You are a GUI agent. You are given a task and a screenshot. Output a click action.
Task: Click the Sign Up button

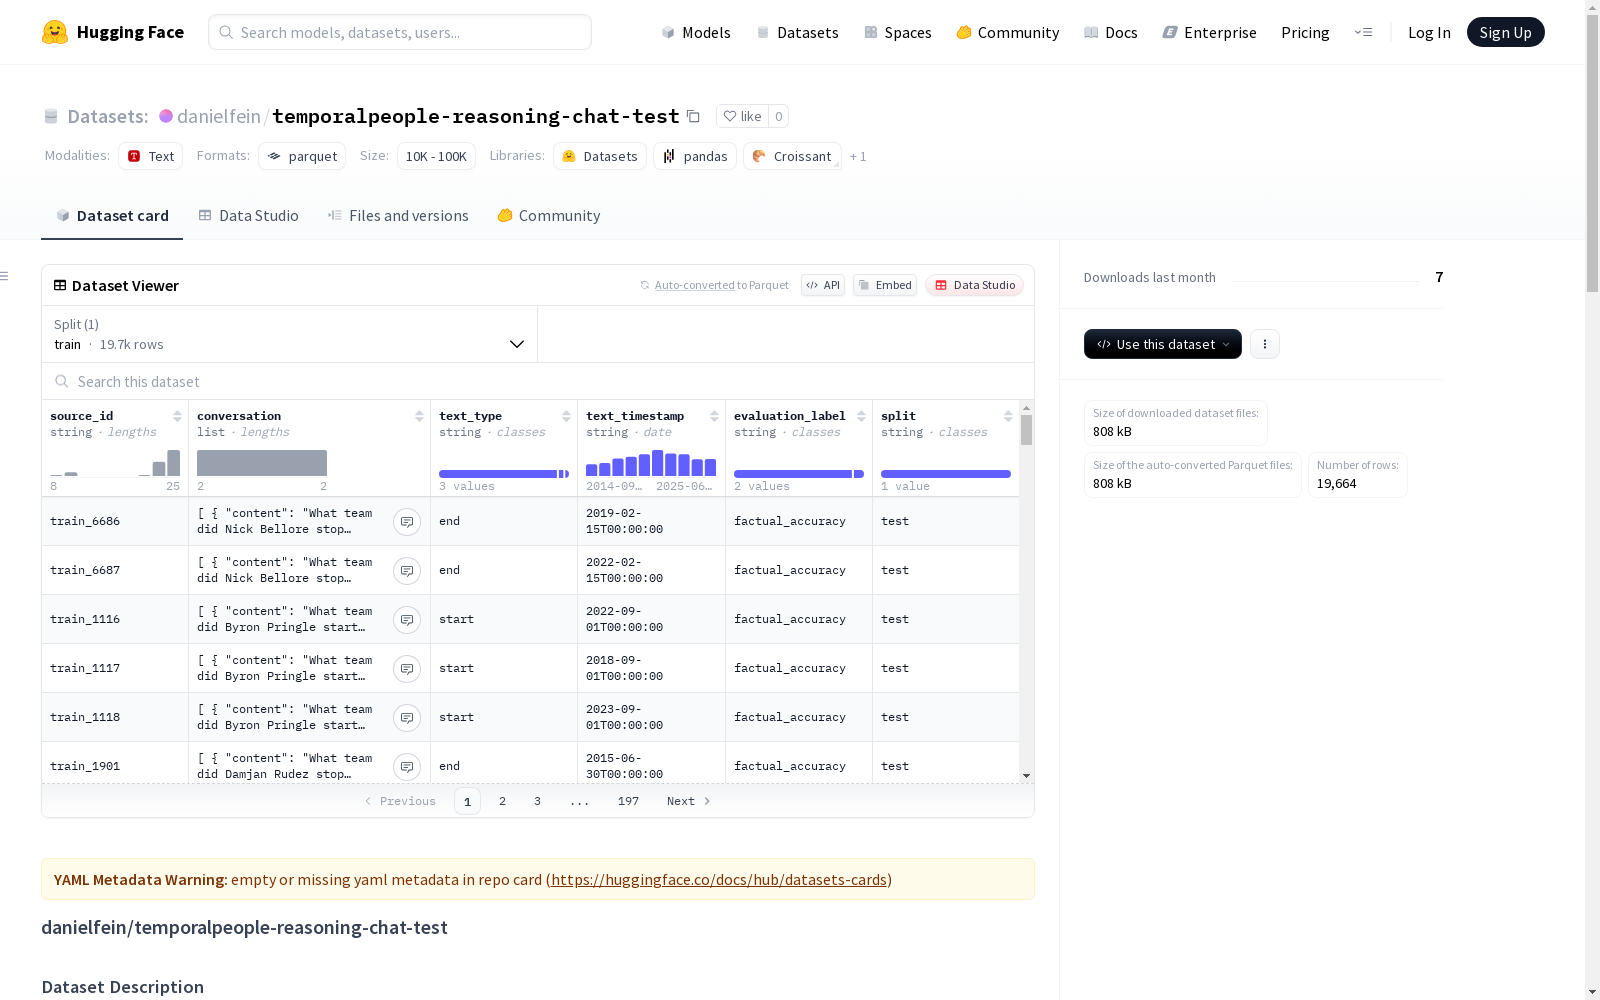point(1506,32)
